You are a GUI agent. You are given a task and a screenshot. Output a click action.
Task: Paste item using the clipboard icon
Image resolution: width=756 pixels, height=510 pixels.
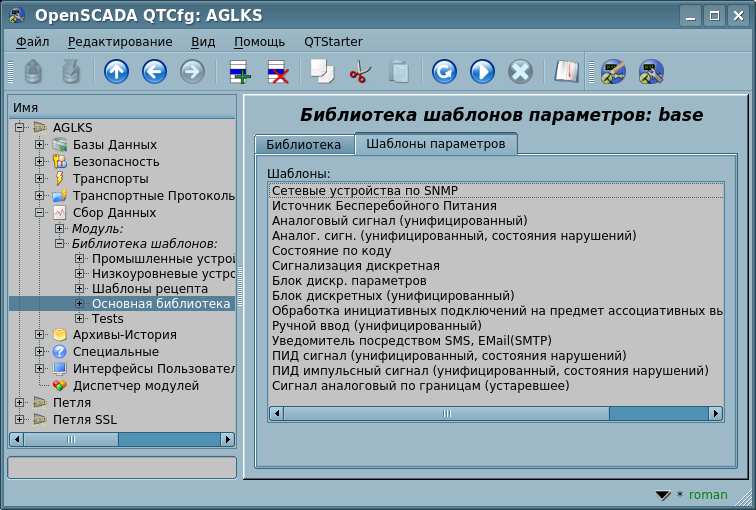(399, 72)
